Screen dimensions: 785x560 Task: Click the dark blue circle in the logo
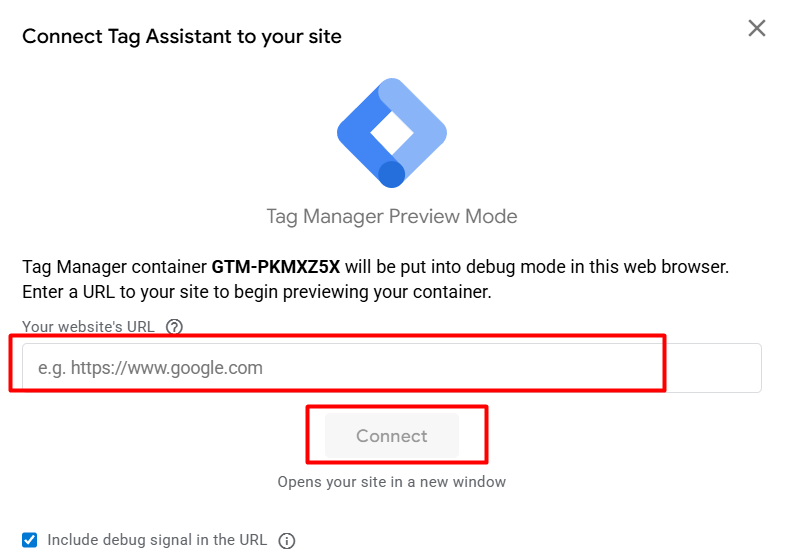coord(392,174)
